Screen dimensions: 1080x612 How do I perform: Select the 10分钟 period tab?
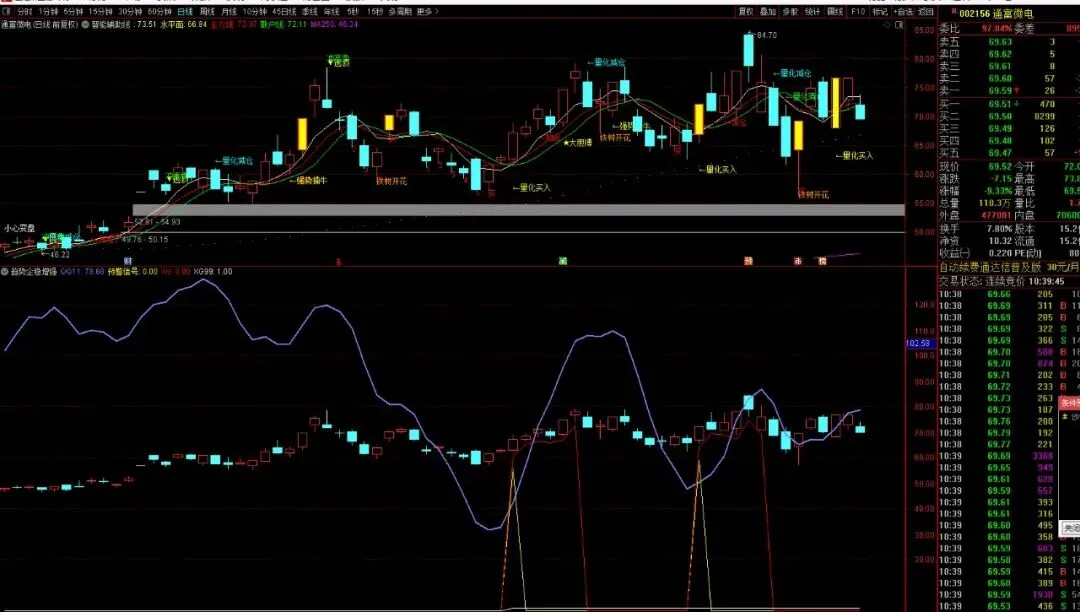[x=254, y=12]
